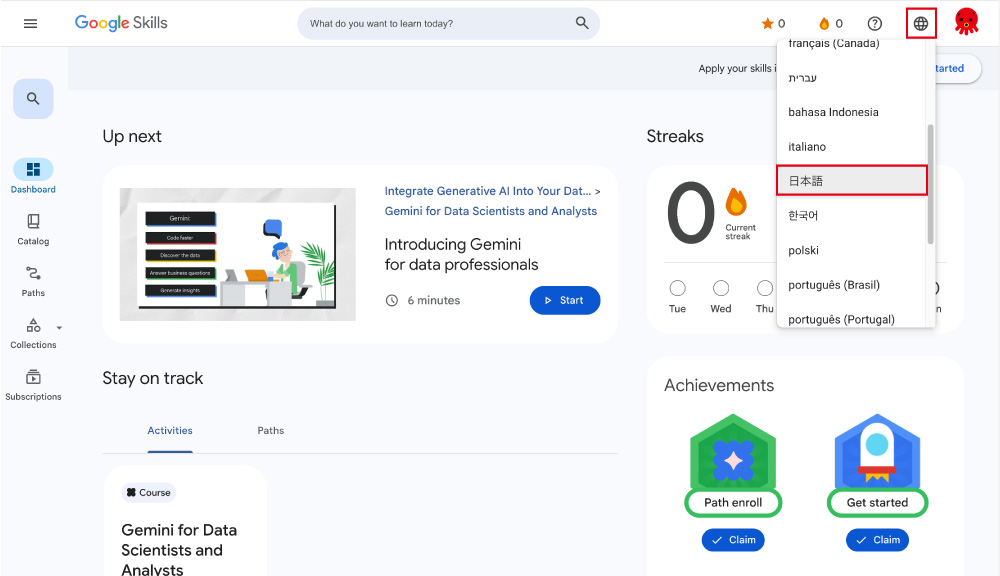
Task: Open Subscriptions from the sidebar
Action: click(x=33, y=384)
